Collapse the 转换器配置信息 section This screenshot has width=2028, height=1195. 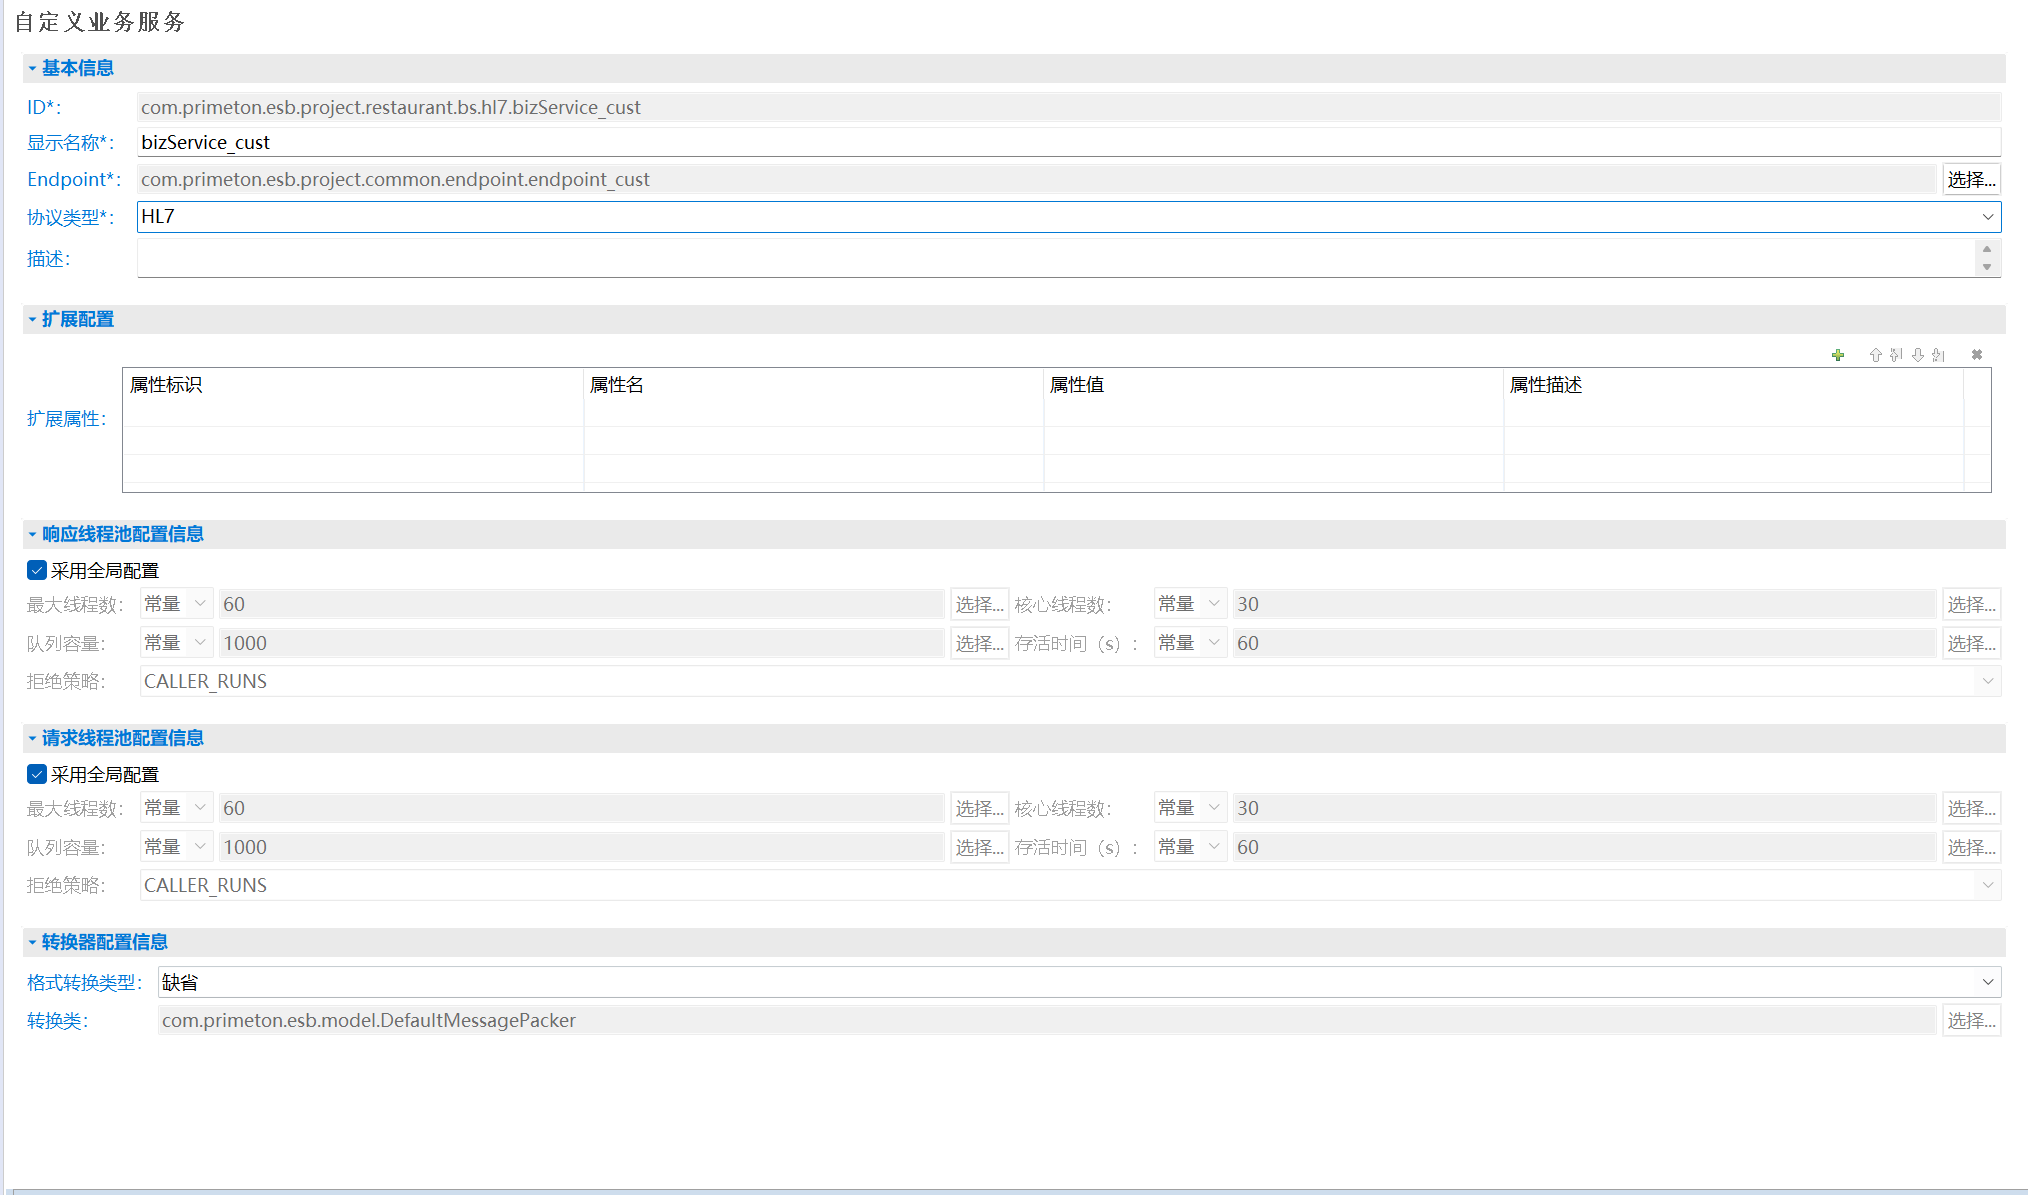click(33, 942)
